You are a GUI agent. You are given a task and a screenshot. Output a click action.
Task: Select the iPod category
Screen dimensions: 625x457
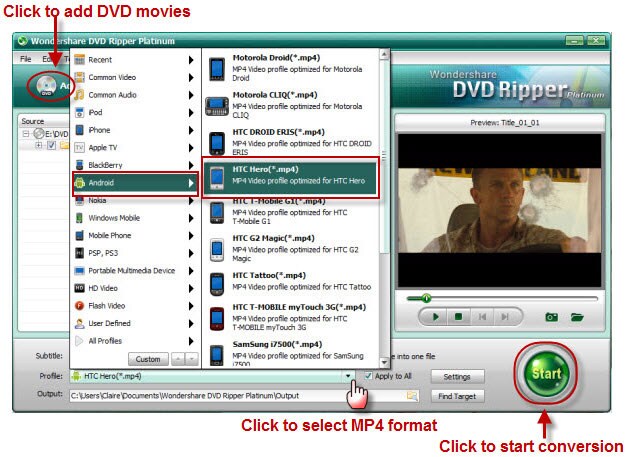point(135,112)
